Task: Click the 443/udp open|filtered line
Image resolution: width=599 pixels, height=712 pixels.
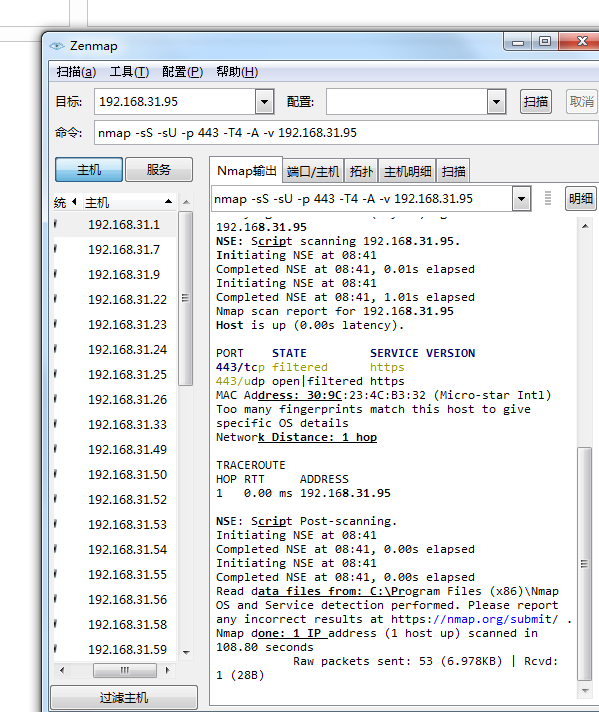Action: coord(310,381)
